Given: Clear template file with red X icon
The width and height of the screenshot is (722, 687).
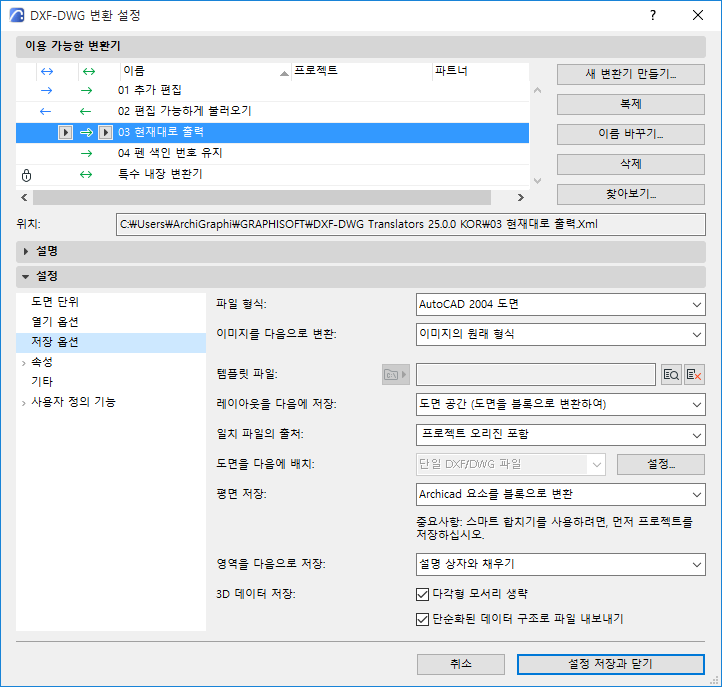Looking at the screenshot, I should coord(694,375).
